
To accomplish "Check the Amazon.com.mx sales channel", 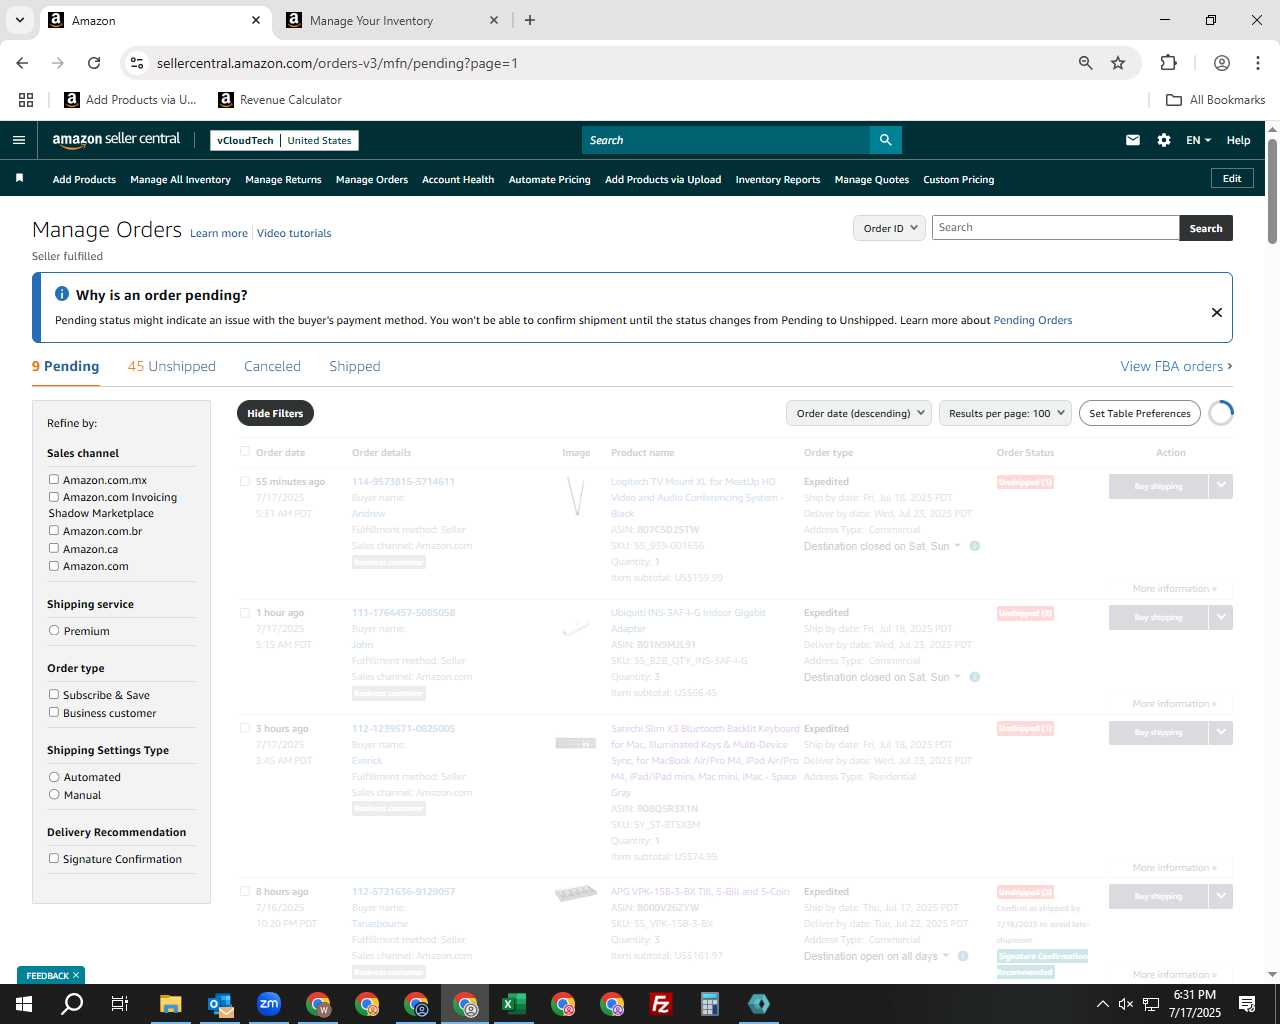I will [x=54, y=479].
